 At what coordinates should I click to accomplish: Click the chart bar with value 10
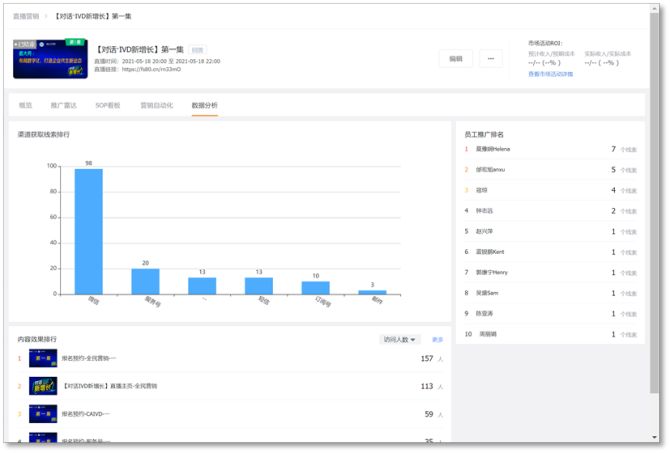316,287
